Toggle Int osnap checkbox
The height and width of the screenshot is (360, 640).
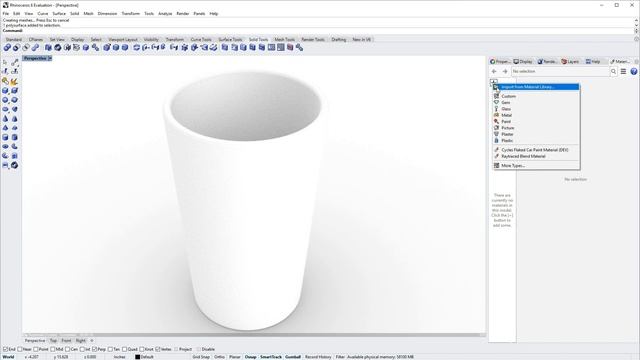click(x=82, y=349)
